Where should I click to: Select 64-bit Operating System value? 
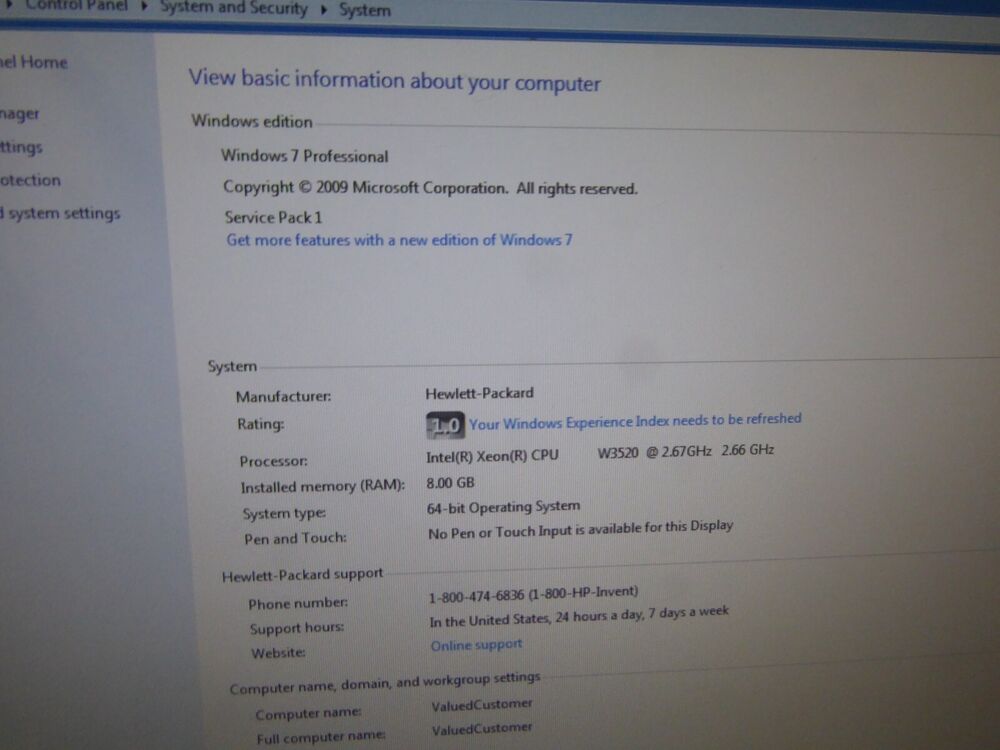point(503,507)
